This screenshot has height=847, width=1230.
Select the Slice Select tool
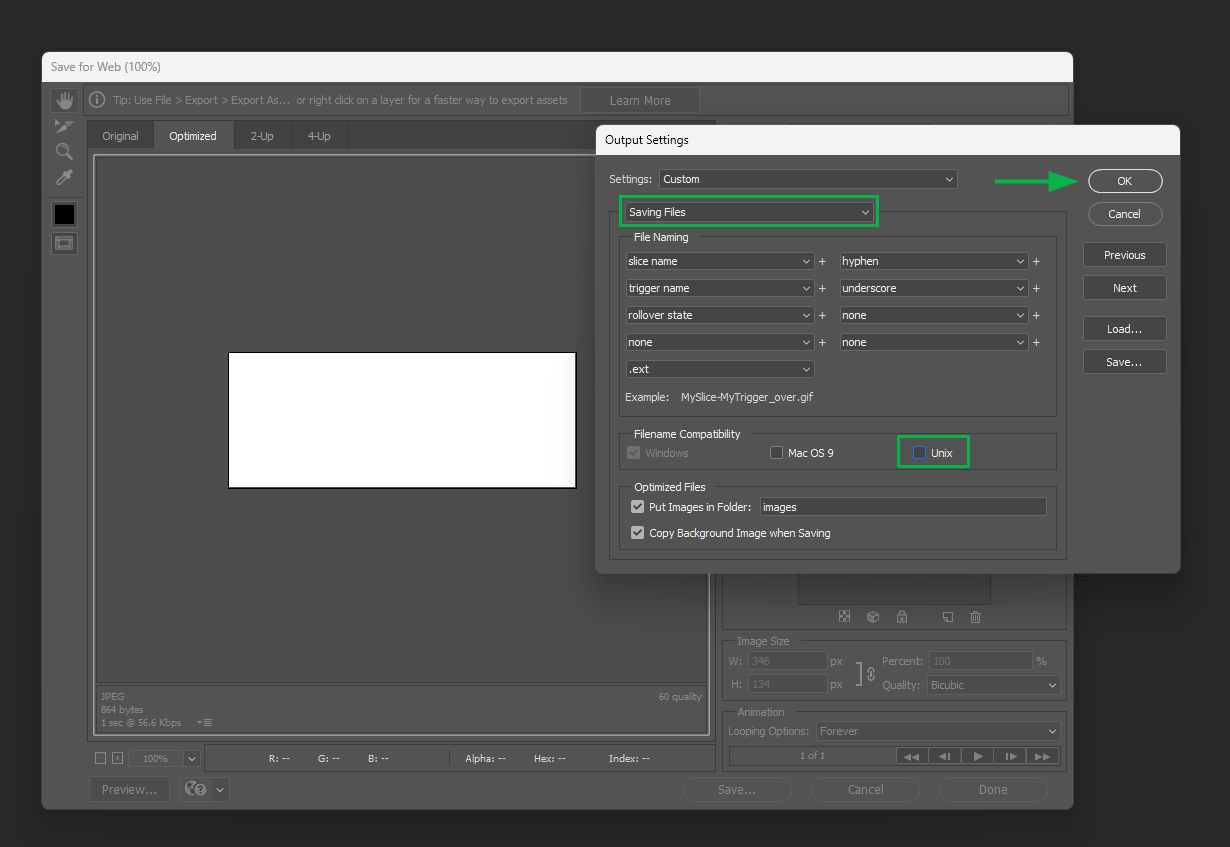coord(64,126)
